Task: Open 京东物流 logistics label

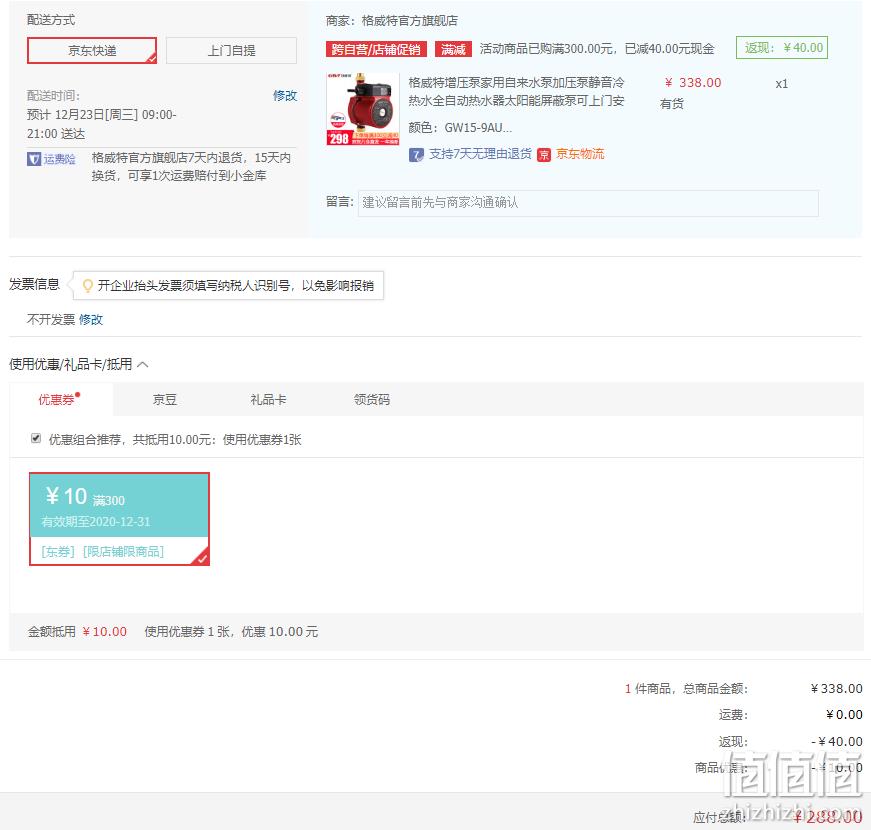Action: [x=580, y=154]
